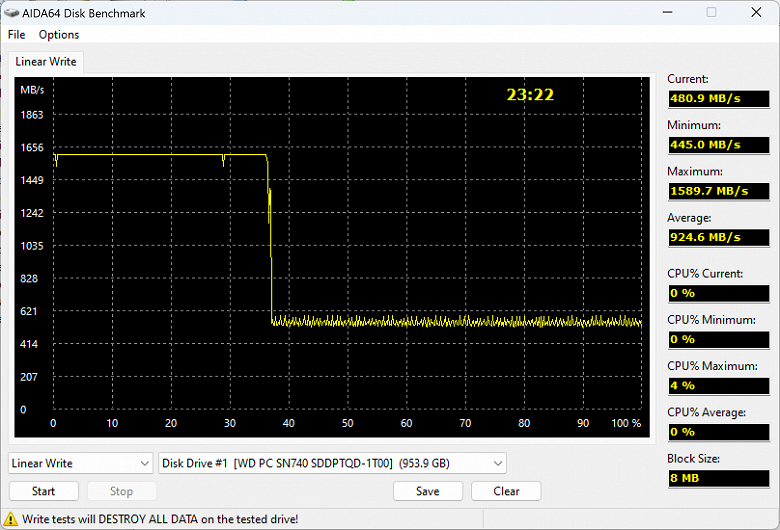780x530 pixels.
Task: Open the Options menu
Action: [x=59, y=35]
